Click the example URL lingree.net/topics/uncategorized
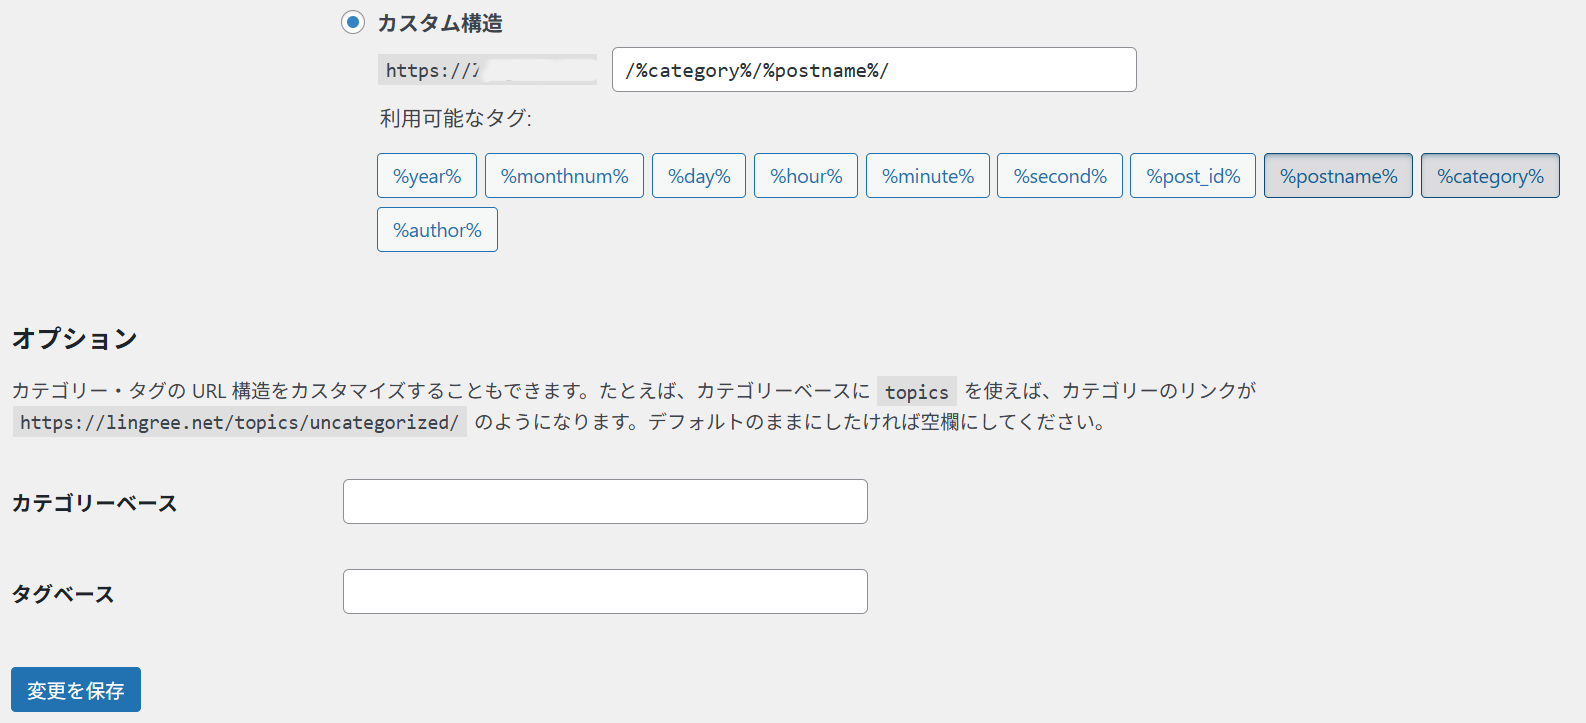Screen dimensions: 1586x723 (239, 422)
